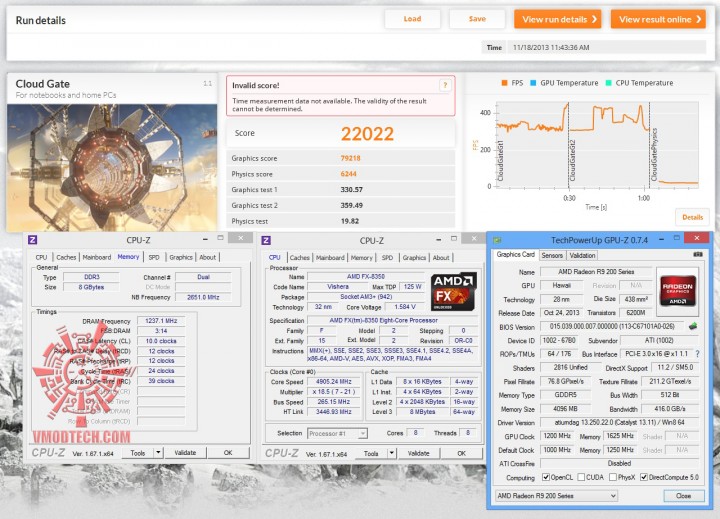Click the Graphics score value 79218

(350, 158)
